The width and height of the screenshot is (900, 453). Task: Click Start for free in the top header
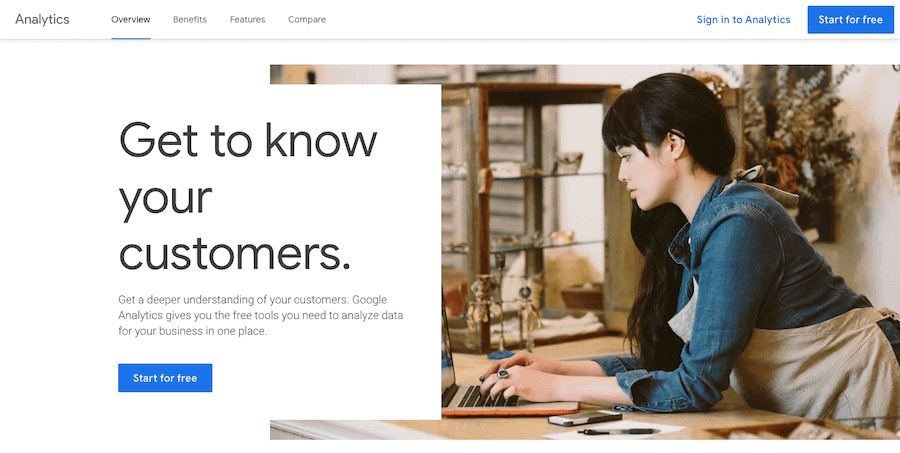point(851,20)
